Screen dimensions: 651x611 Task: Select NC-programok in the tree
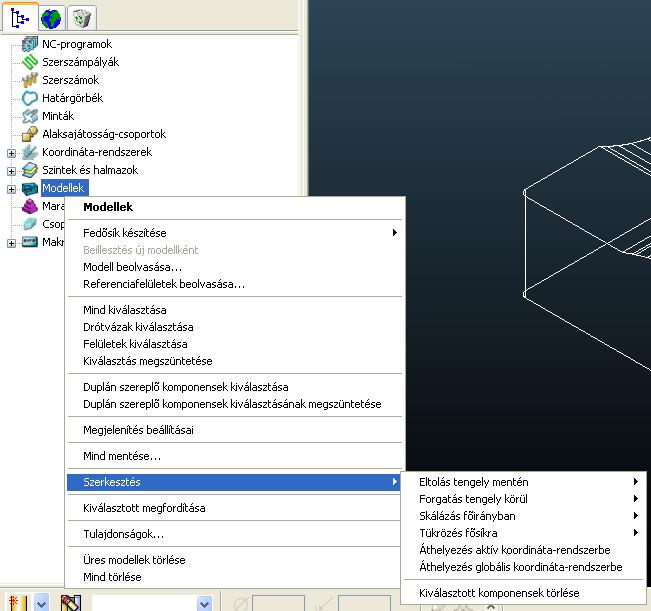(77, 44)
